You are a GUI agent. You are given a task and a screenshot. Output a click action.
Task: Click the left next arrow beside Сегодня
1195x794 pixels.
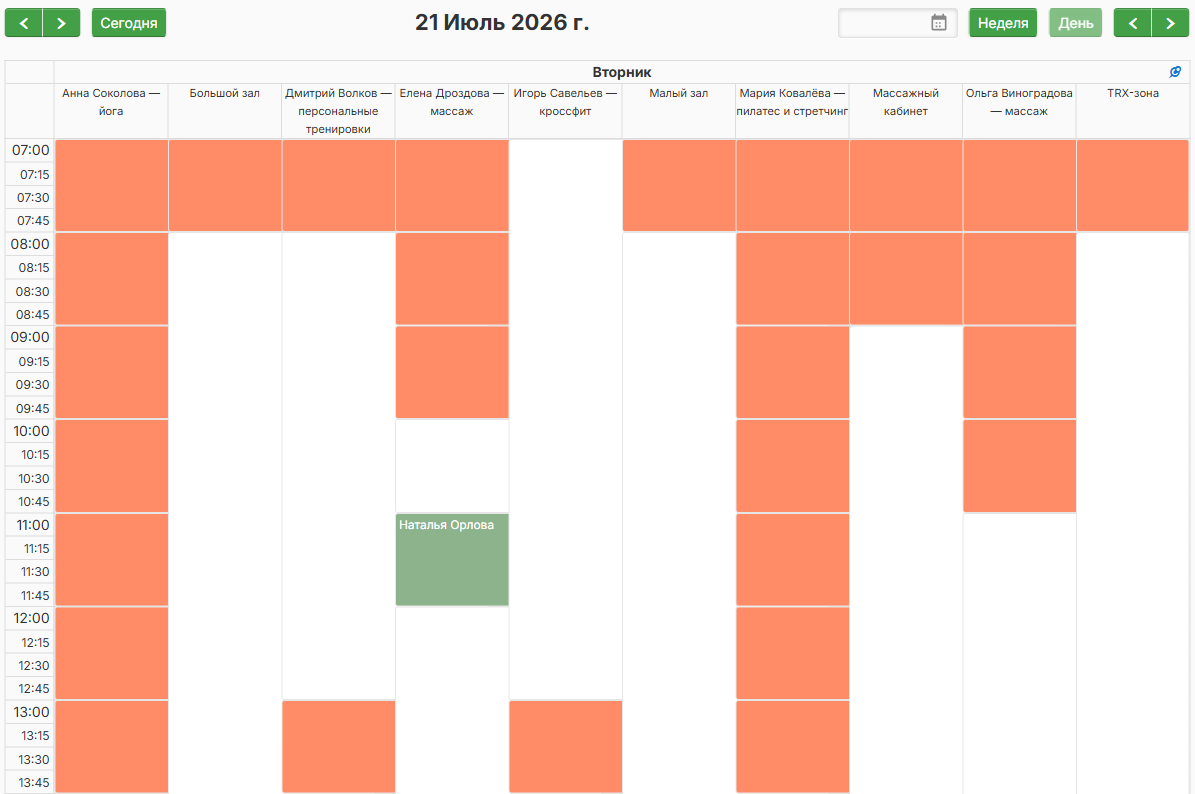[x=62, y=23]
